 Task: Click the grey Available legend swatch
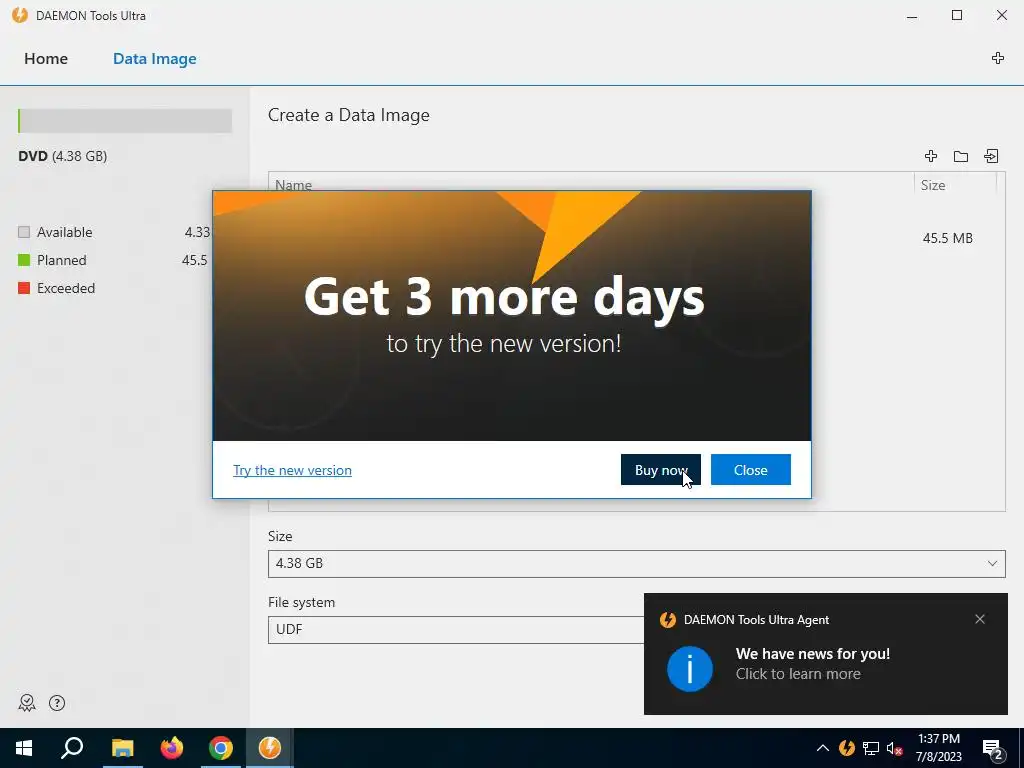(x=24, y=232)
